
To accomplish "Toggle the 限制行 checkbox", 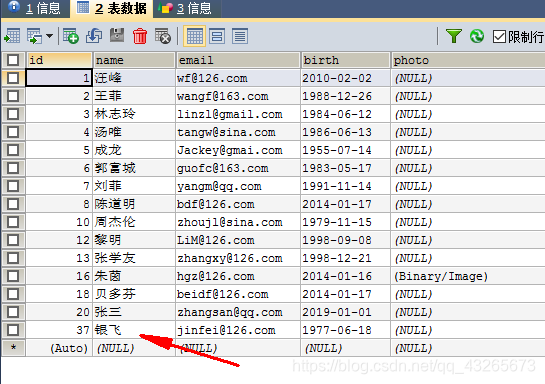I will pos(499,36).
